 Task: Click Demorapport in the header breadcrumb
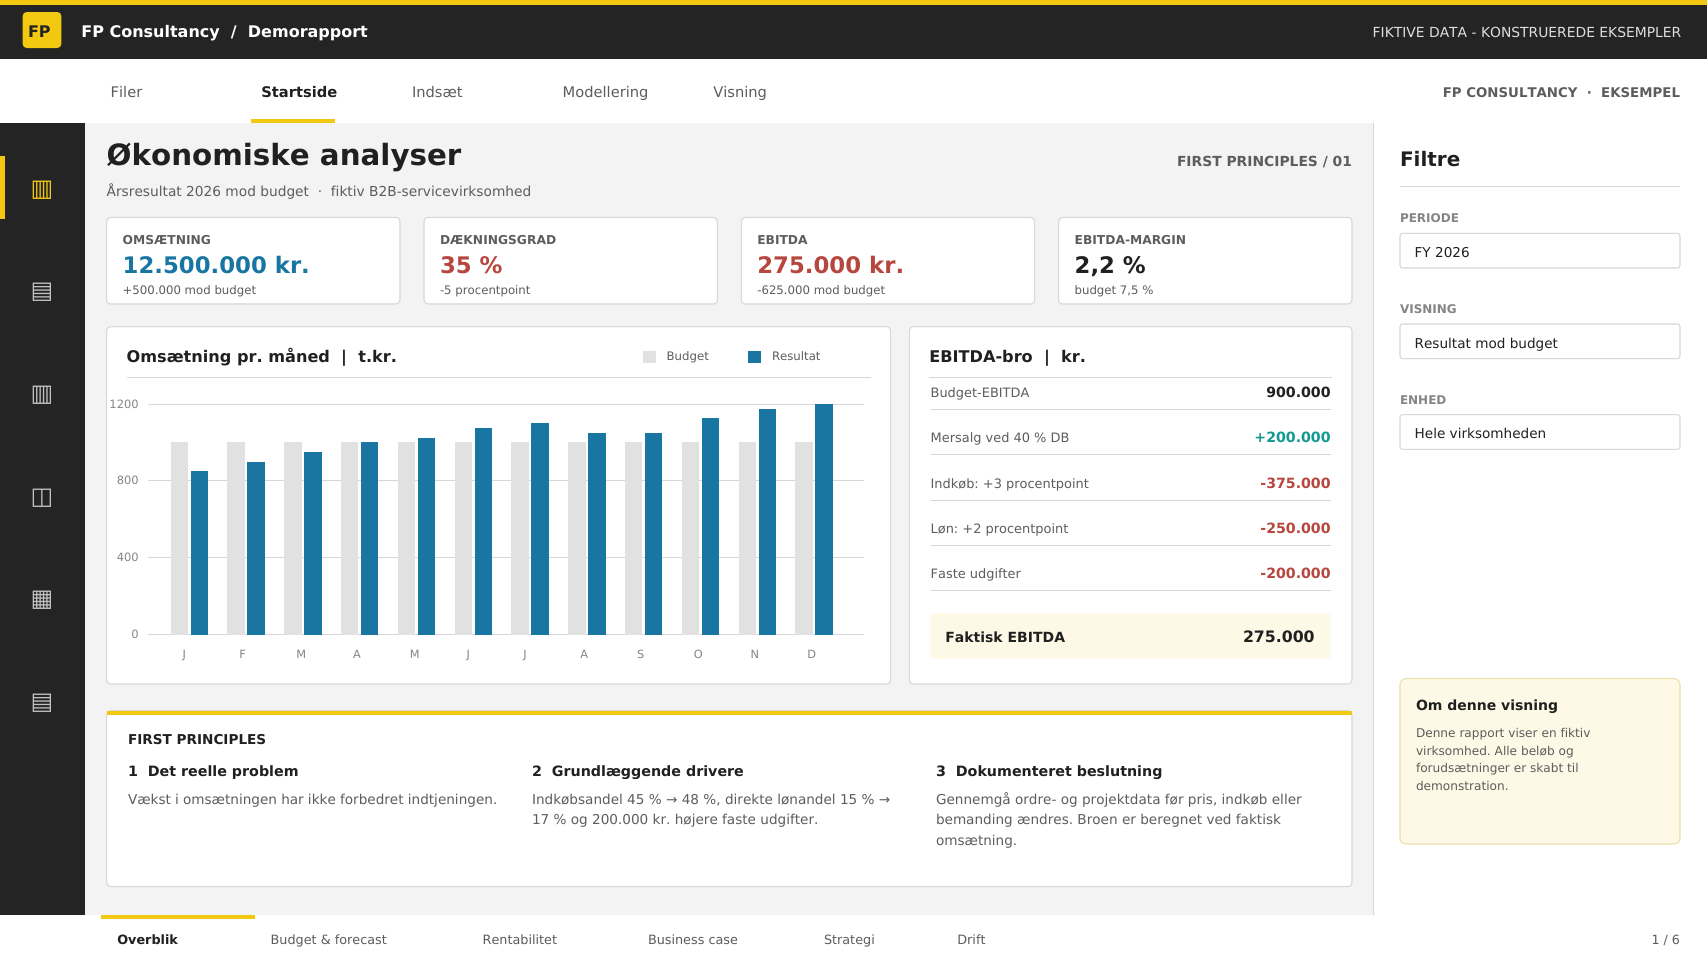point(307,31)
